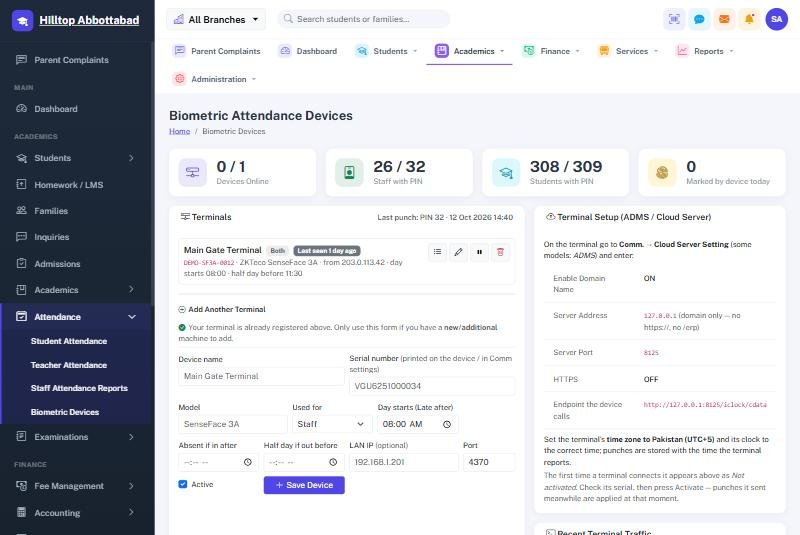Click the endpoint URL text
The image size is (800, 535).
coord(705,404)
